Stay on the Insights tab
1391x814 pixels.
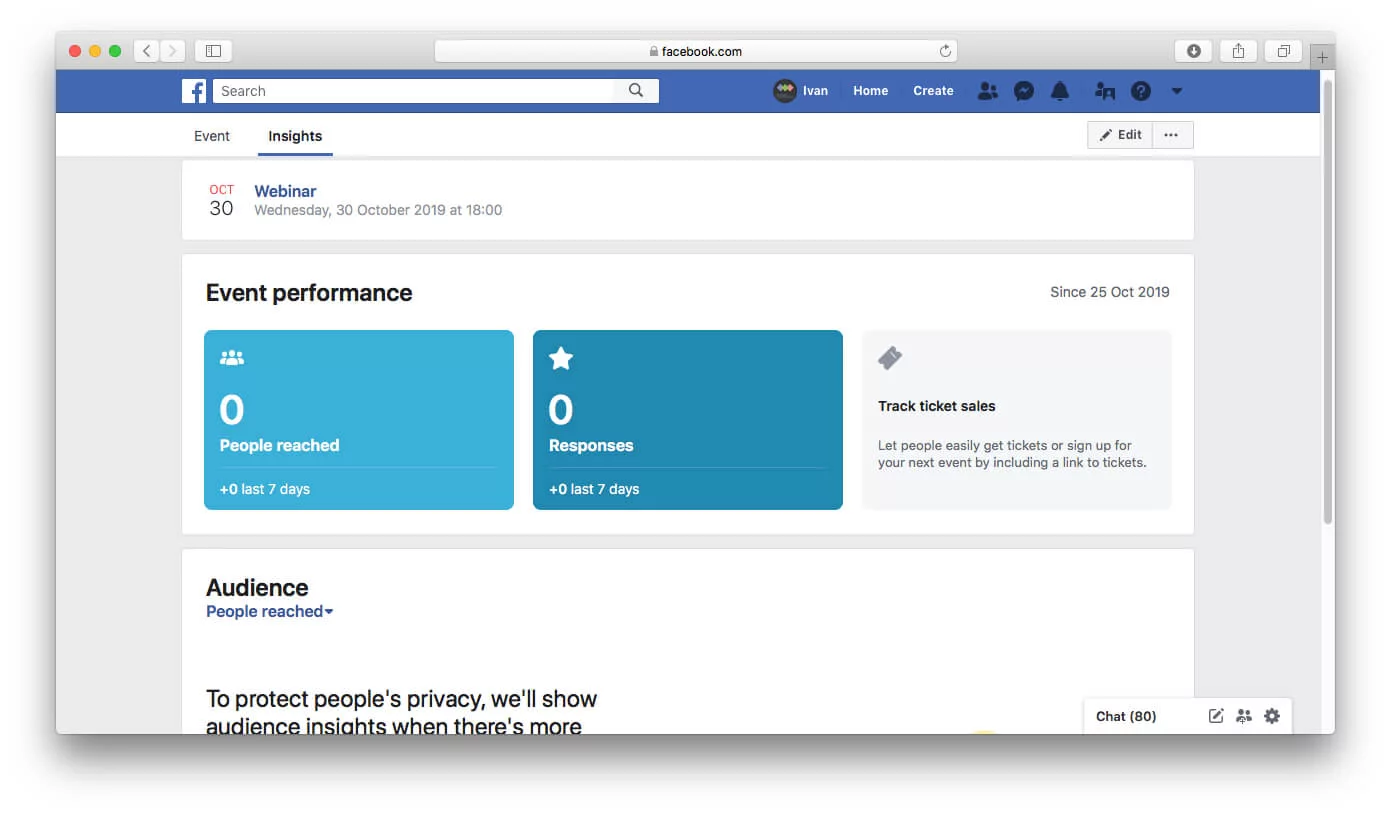294,136
